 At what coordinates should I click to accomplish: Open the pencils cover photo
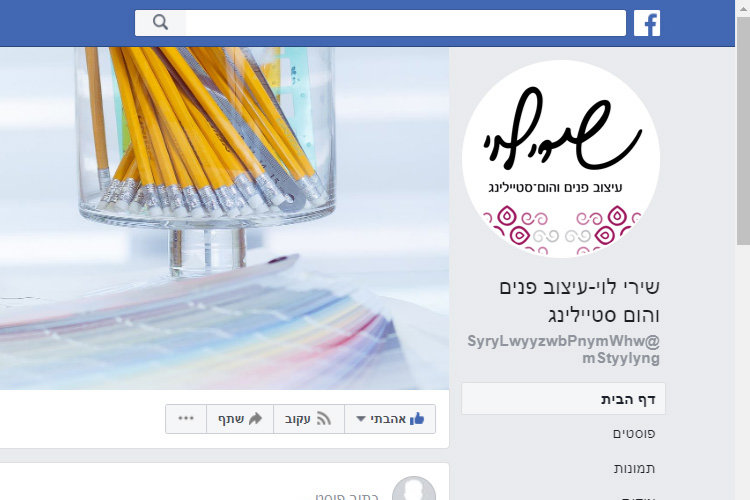pos(224,218)
